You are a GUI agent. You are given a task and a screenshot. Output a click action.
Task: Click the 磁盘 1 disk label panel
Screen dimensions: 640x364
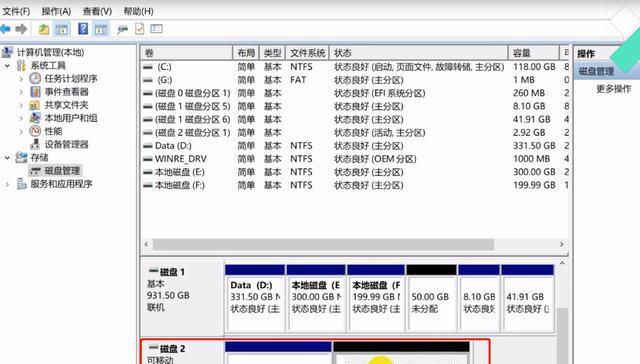182,298
